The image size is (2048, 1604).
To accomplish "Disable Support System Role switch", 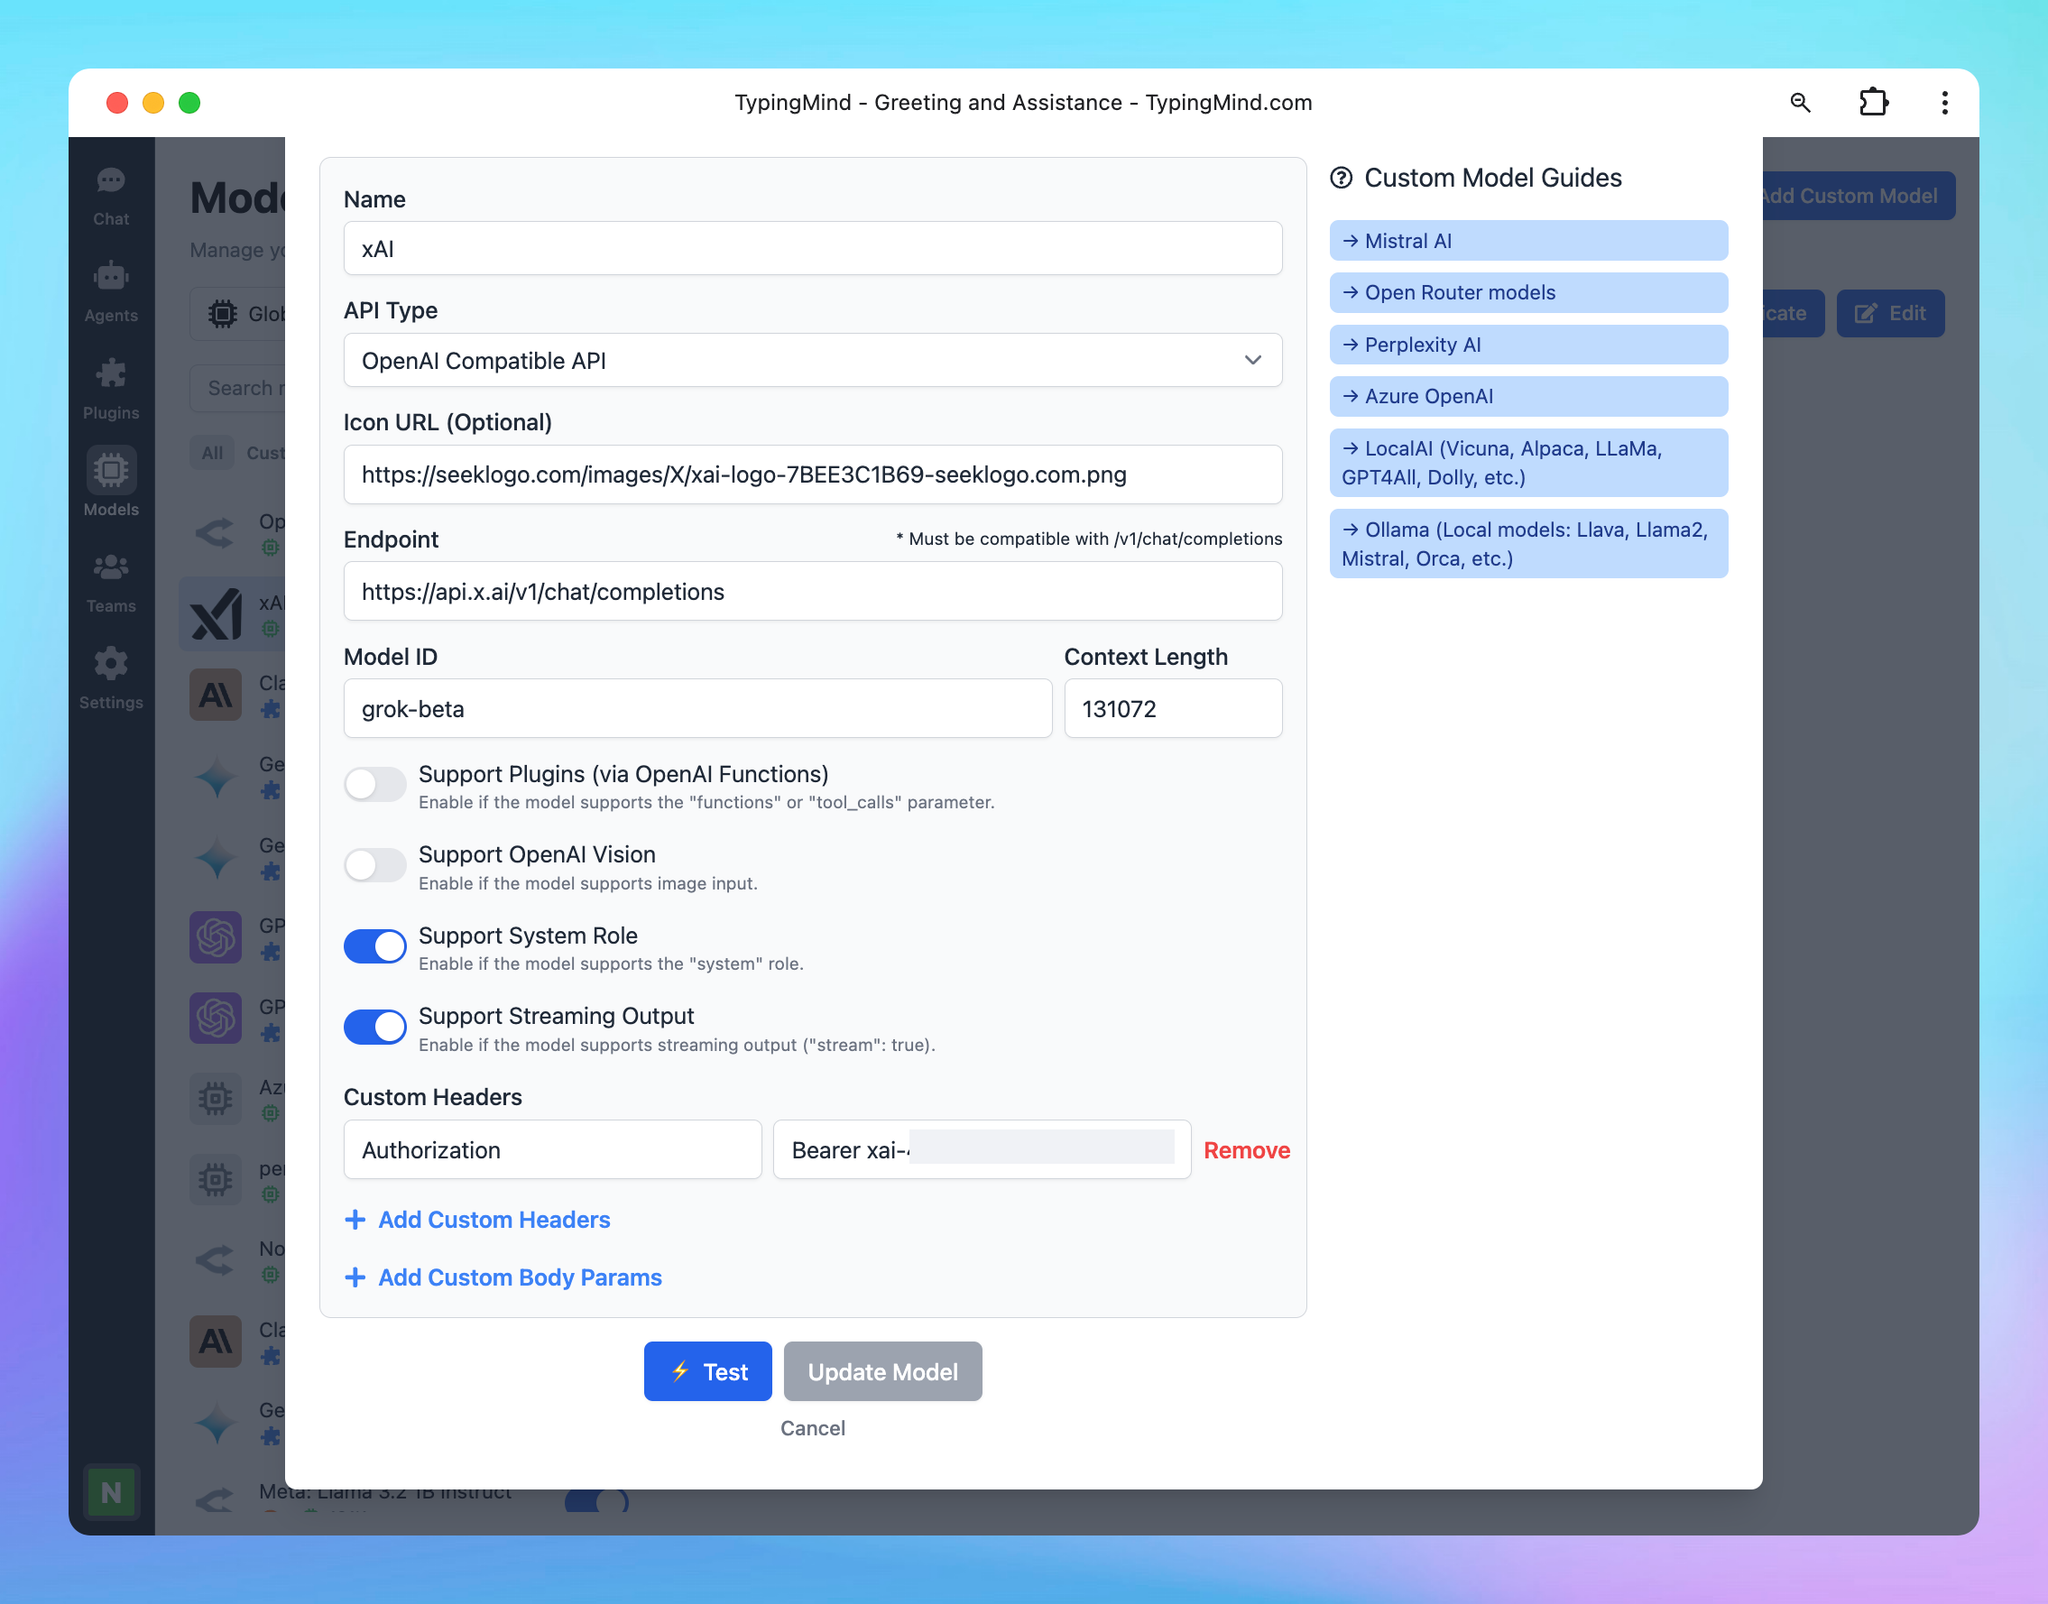I will (375, 946).
